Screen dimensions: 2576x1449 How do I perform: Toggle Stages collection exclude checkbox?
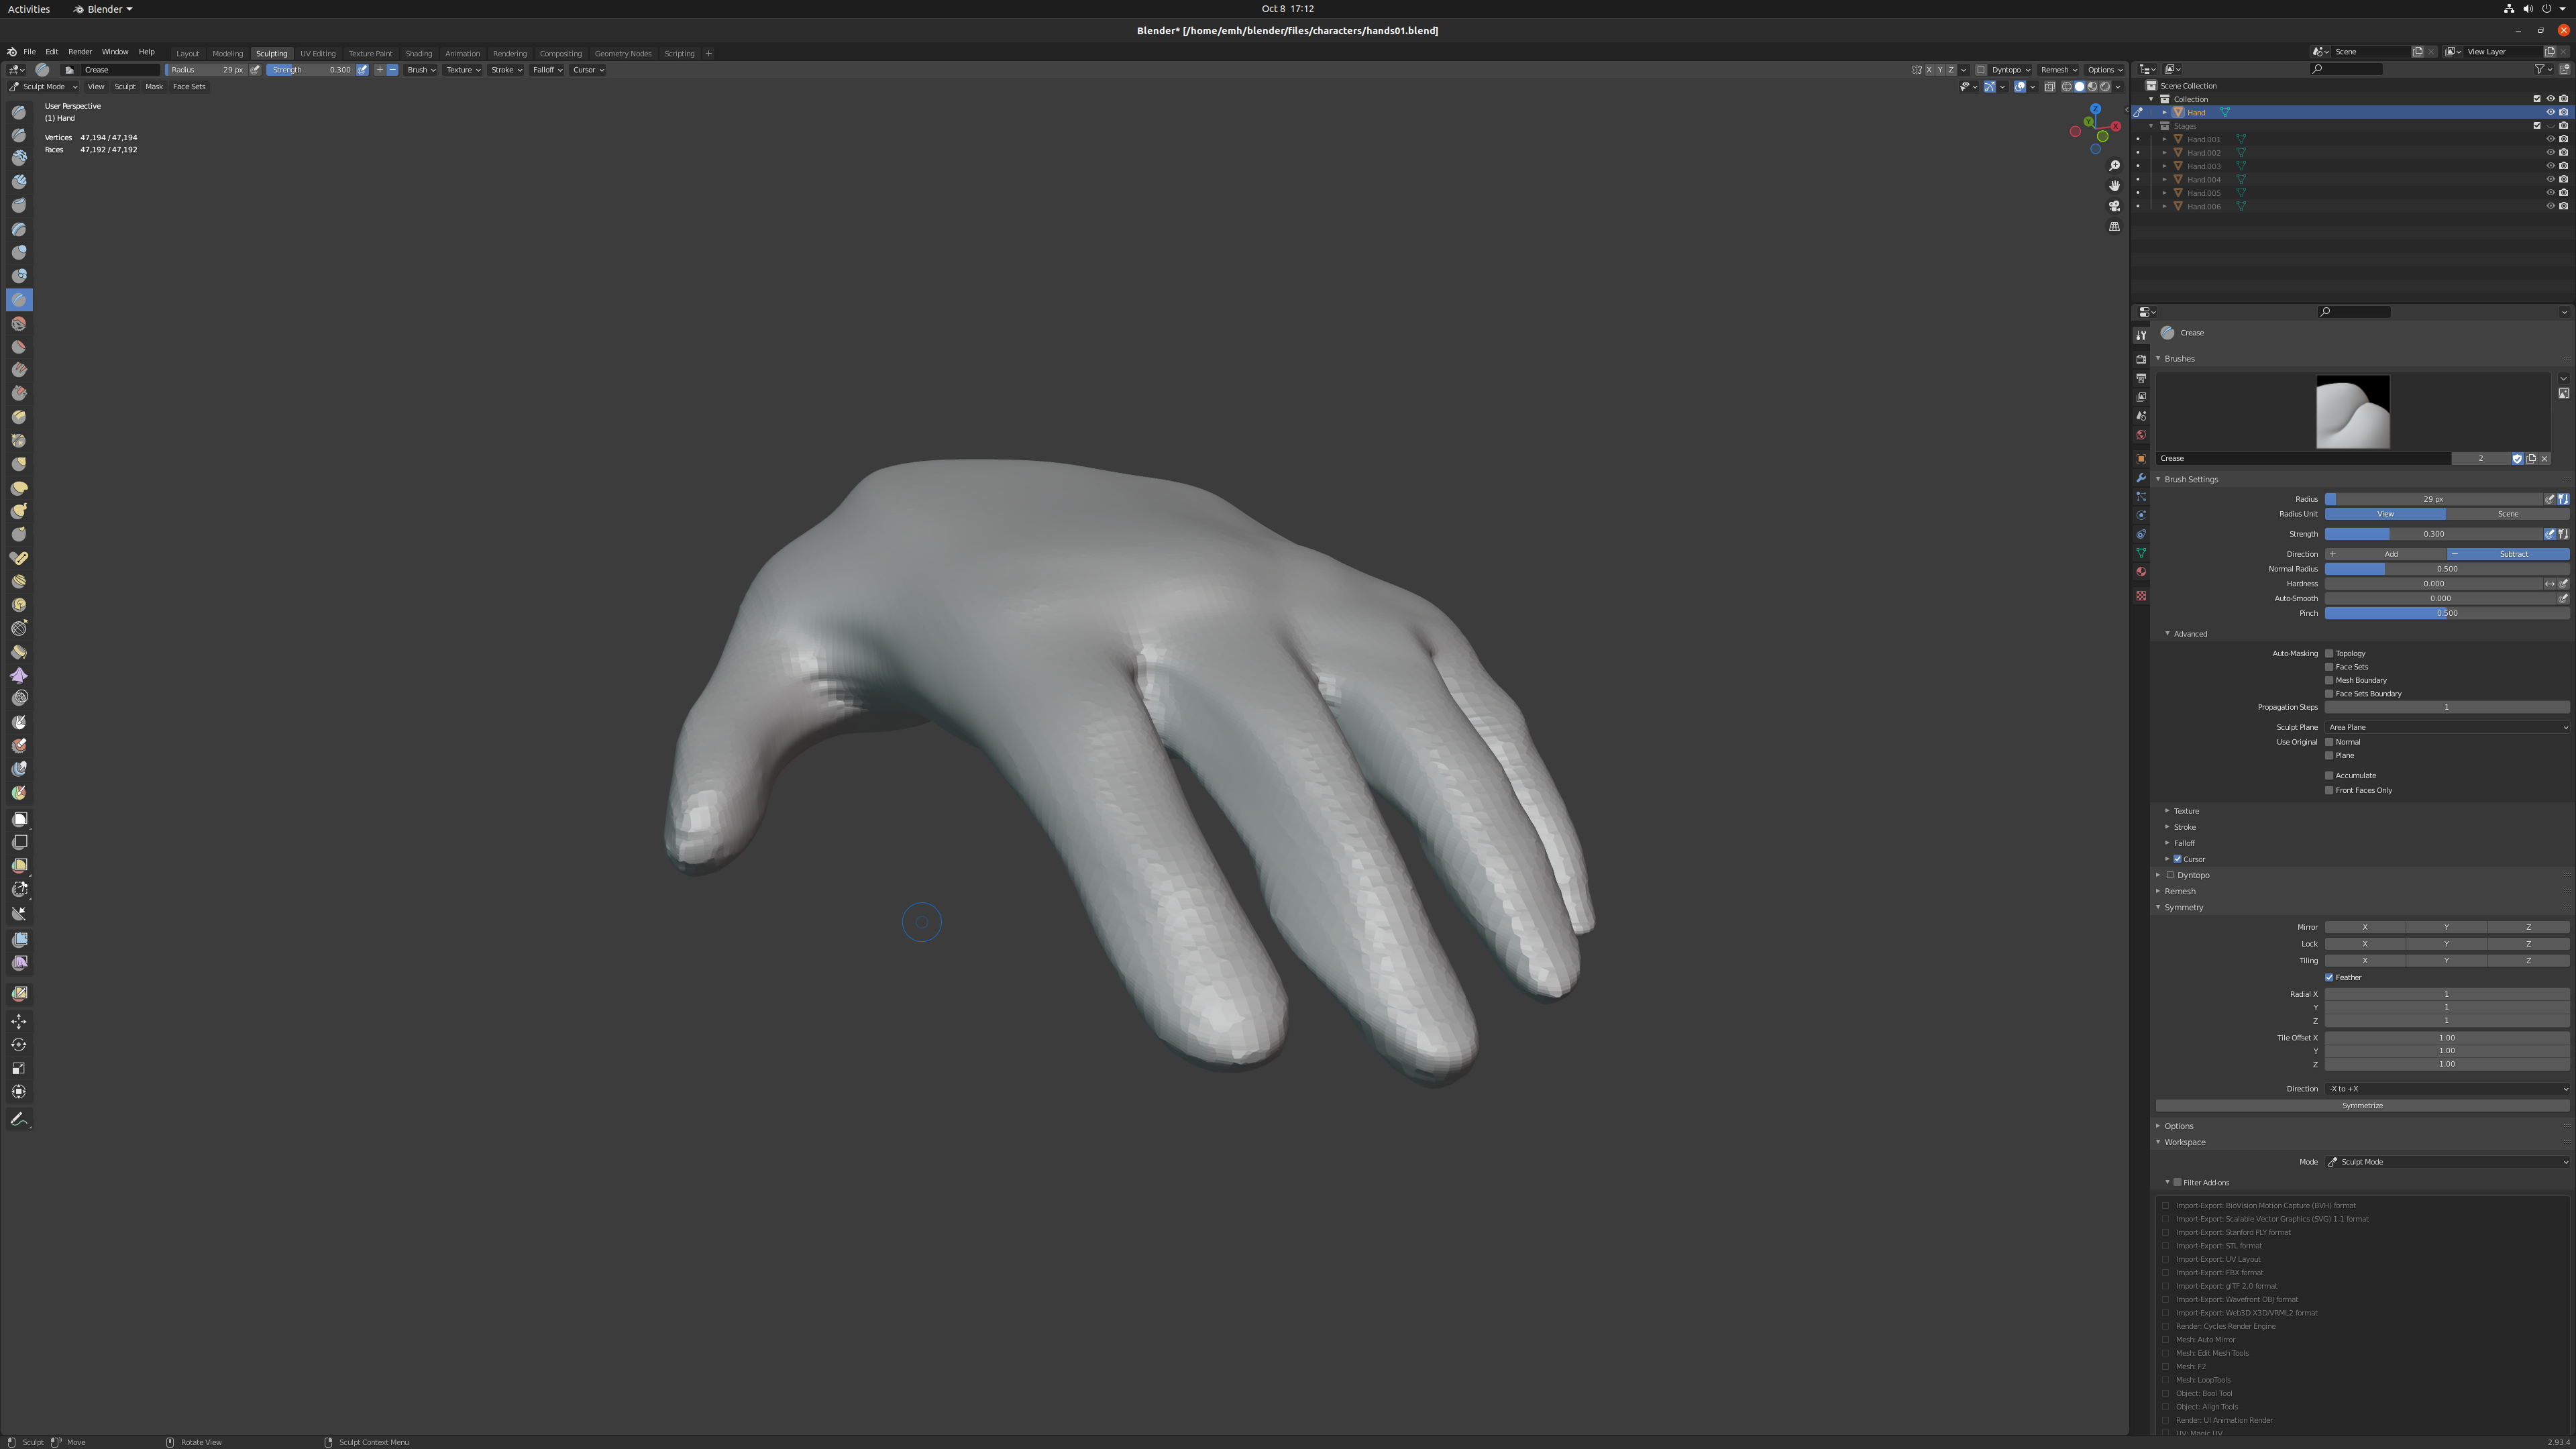[2537, 126]
